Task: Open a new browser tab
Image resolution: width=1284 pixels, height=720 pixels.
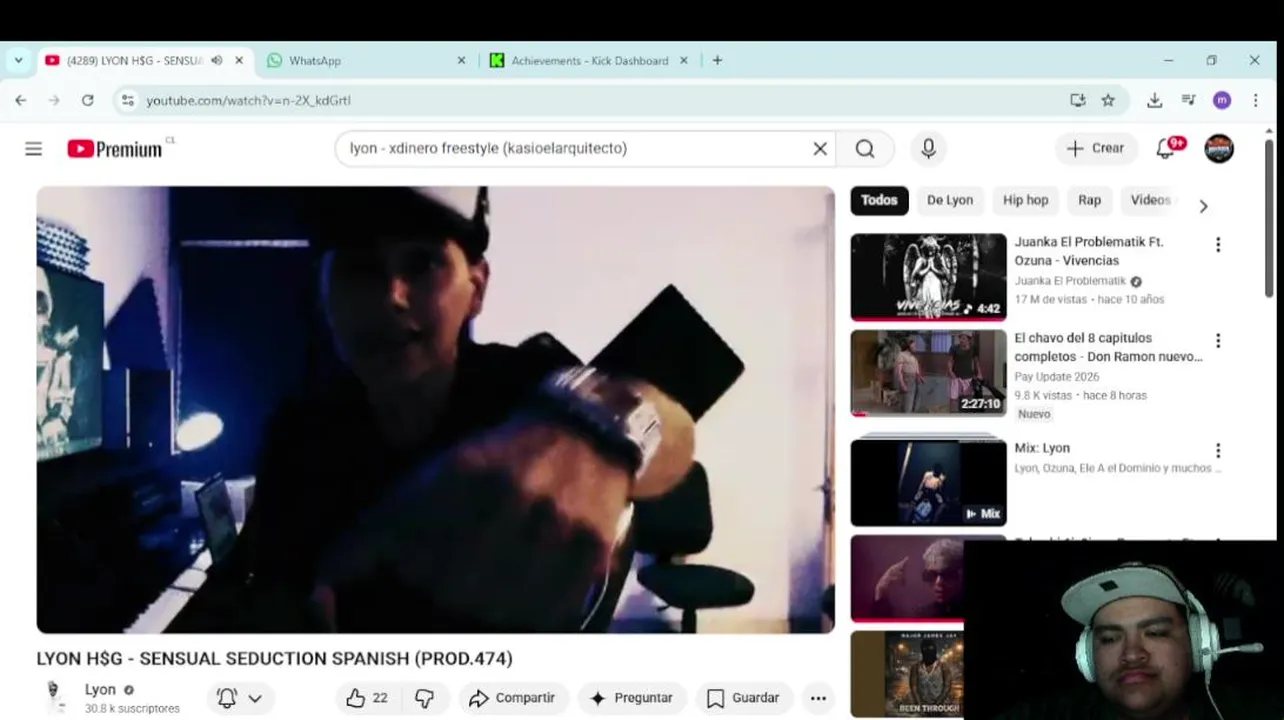Action: point(717,60)
